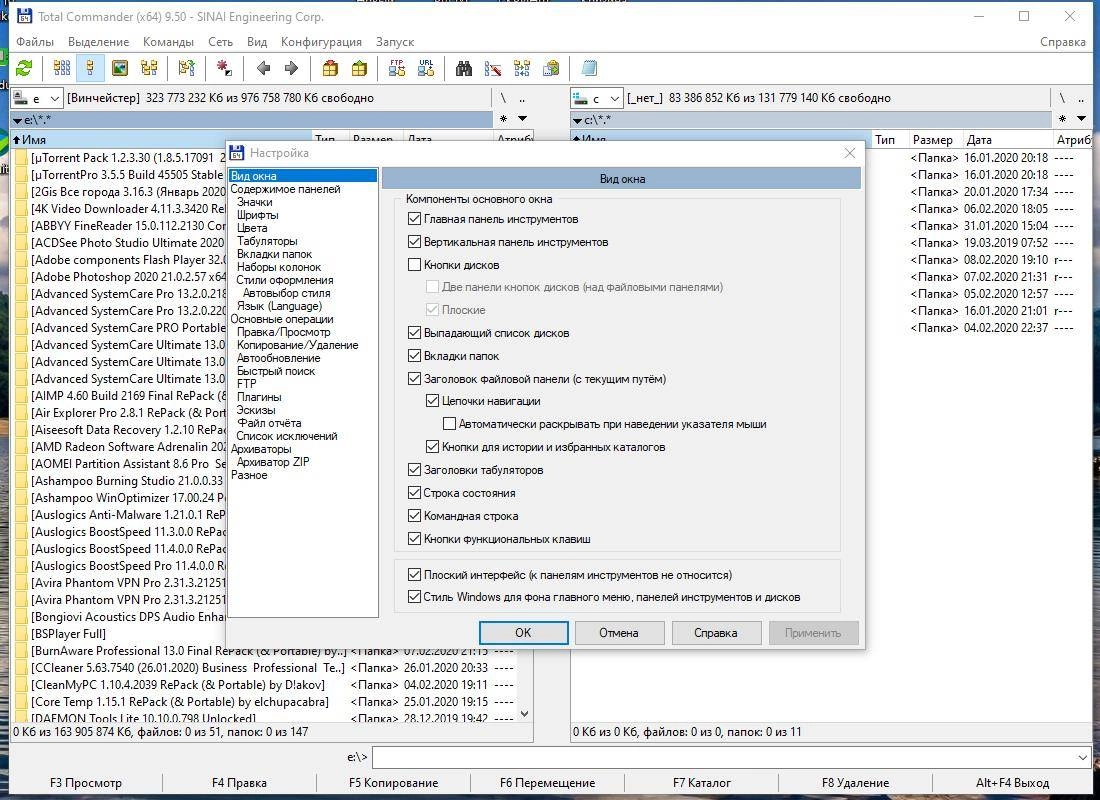Click the unpack files (green arrow box) icon
Screen dimensions: 1100x800
(359, 68)
